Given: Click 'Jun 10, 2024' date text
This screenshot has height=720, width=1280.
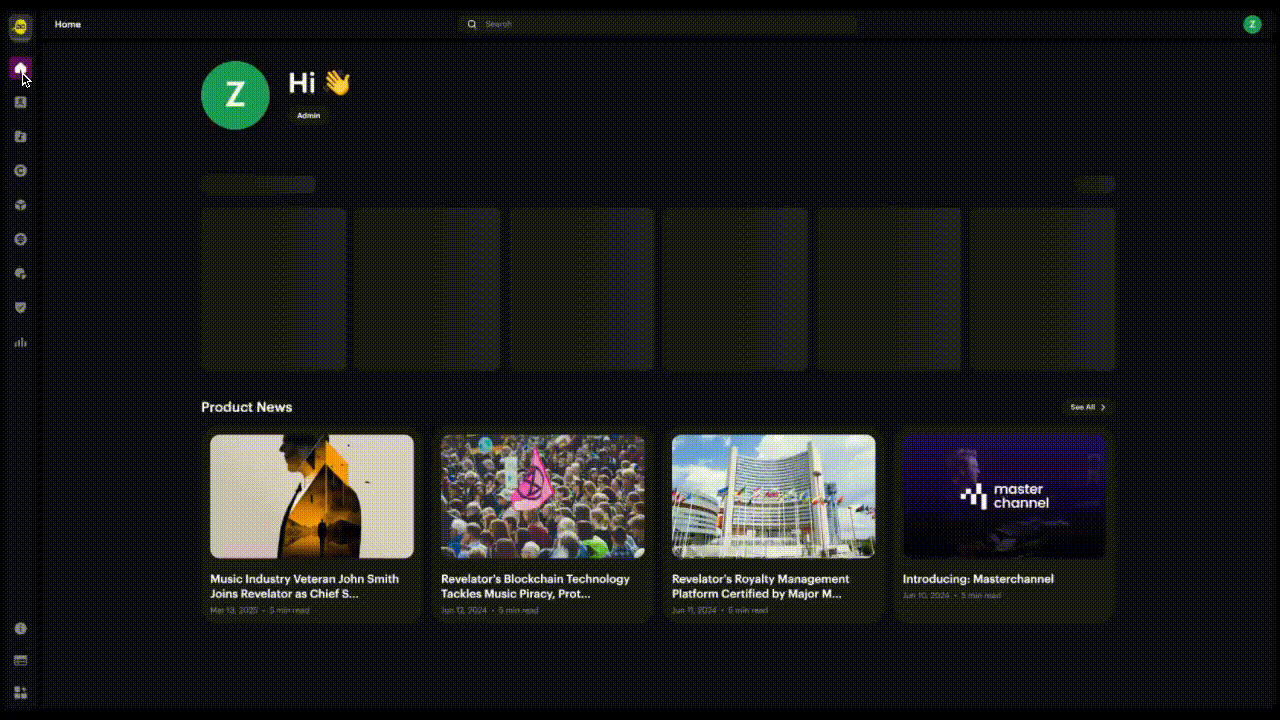Looking at the screenshot, I should coord(926,596).
